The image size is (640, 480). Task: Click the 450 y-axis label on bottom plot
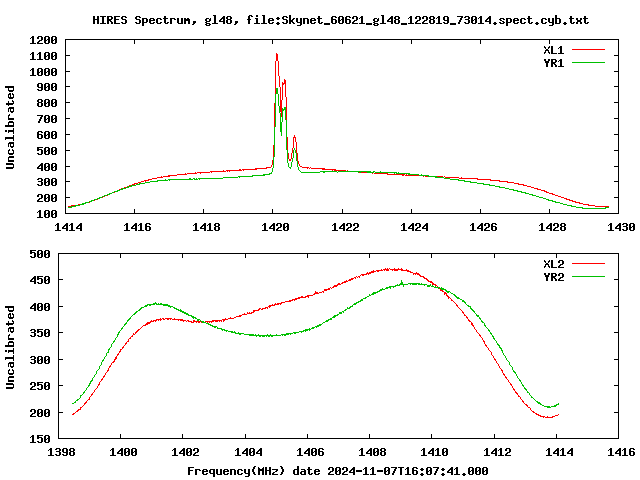[x=40, y=280]
